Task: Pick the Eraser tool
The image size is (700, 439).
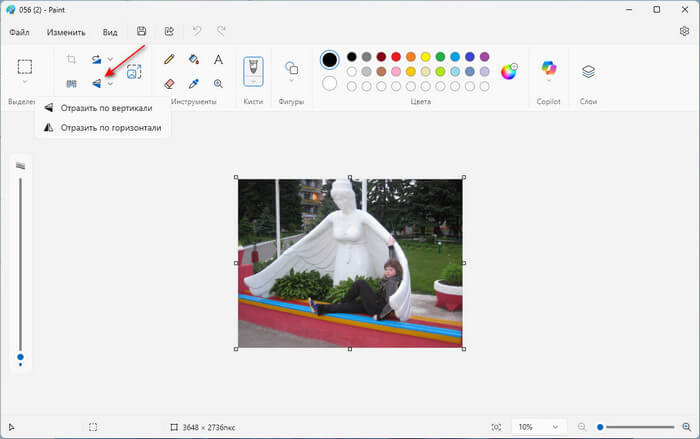Action: pos(169,84)
